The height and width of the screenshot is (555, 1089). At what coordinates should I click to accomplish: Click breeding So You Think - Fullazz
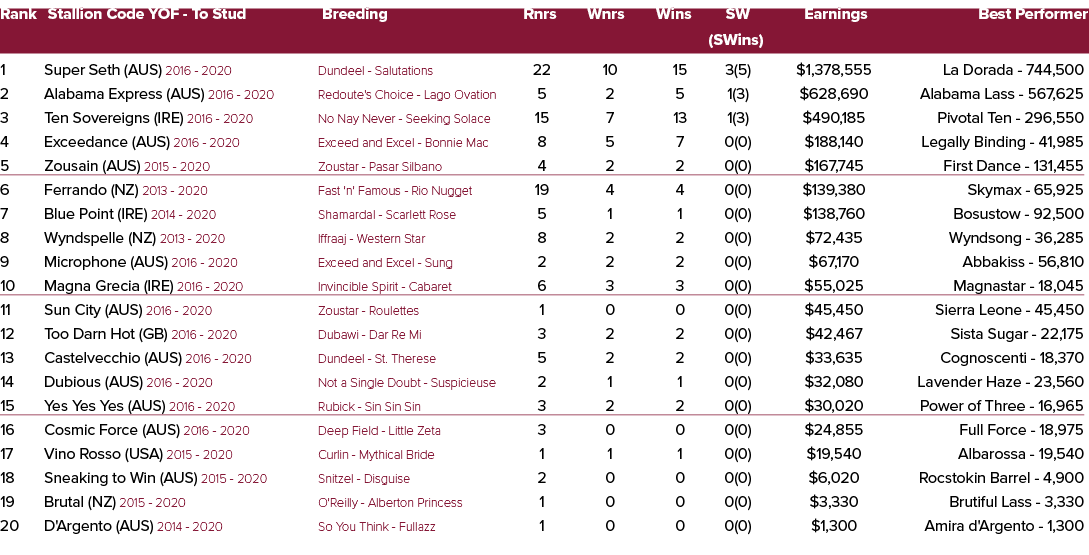(x=377, y=527)
